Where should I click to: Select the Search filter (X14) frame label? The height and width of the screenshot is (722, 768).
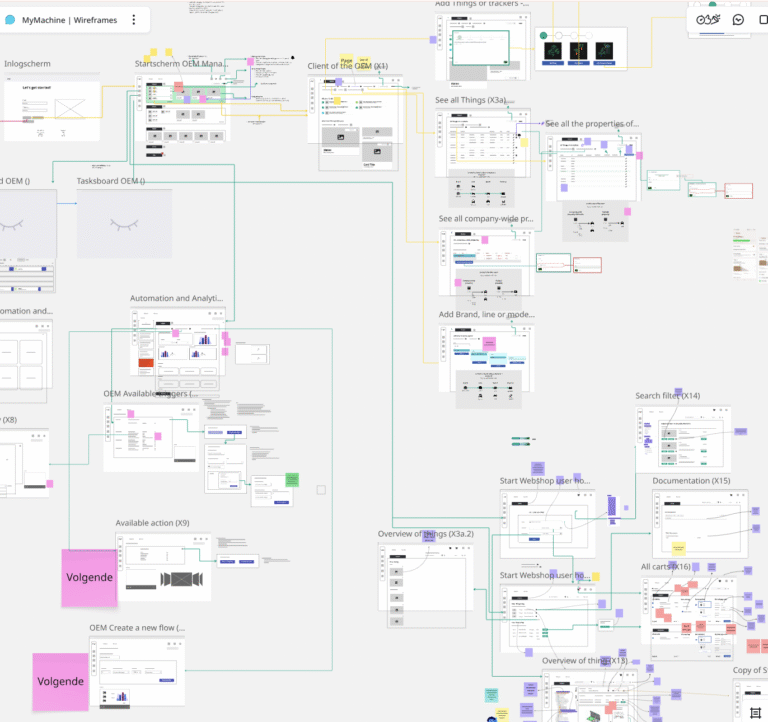pyautogui.click(x=667, y=396)
